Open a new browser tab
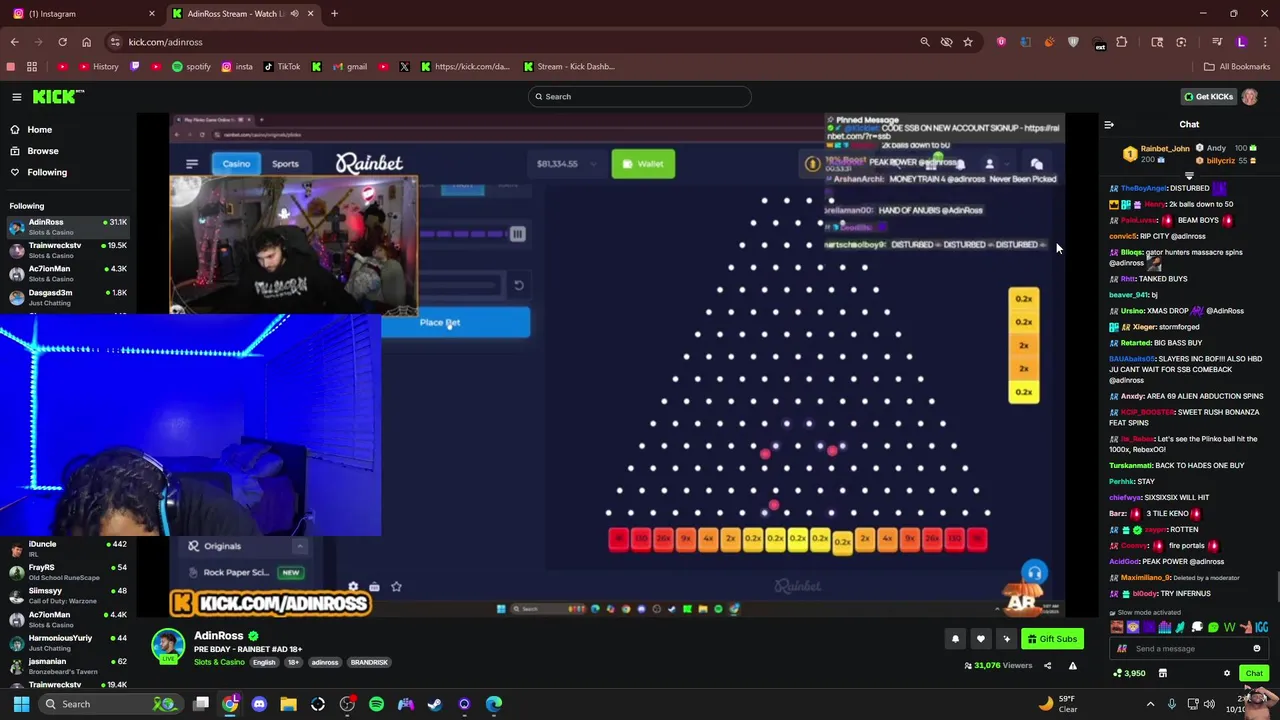Image resolution: width=1280 pixels, height=720 pixels. pos(334,14)
